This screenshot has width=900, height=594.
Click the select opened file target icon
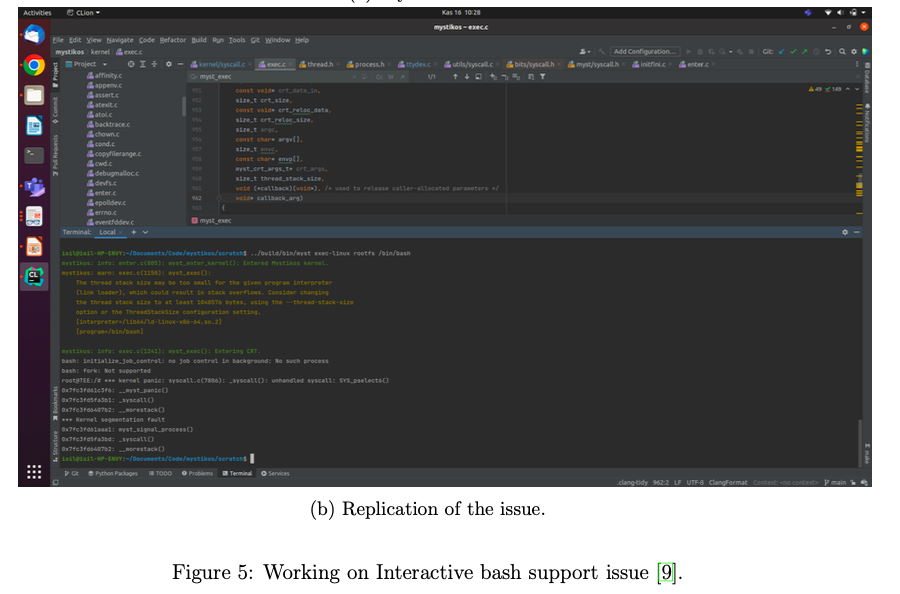(x=131, y=64)
